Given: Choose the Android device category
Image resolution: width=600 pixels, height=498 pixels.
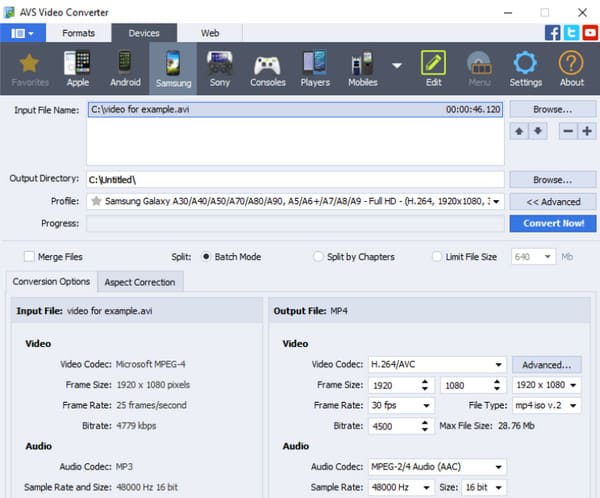Looking at the screenshot, I should [x=125, y=68].
